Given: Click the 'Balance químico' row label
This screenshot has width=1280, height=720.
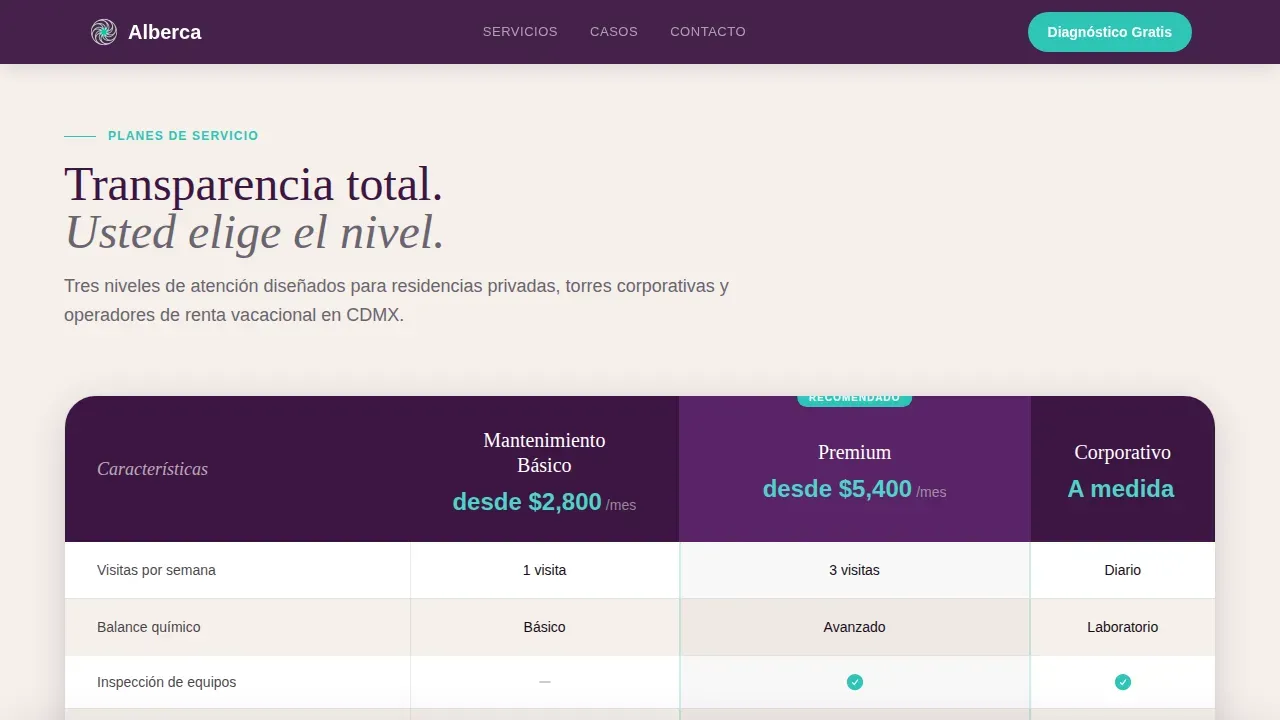Looking at the screenshot, I should 149,627.
